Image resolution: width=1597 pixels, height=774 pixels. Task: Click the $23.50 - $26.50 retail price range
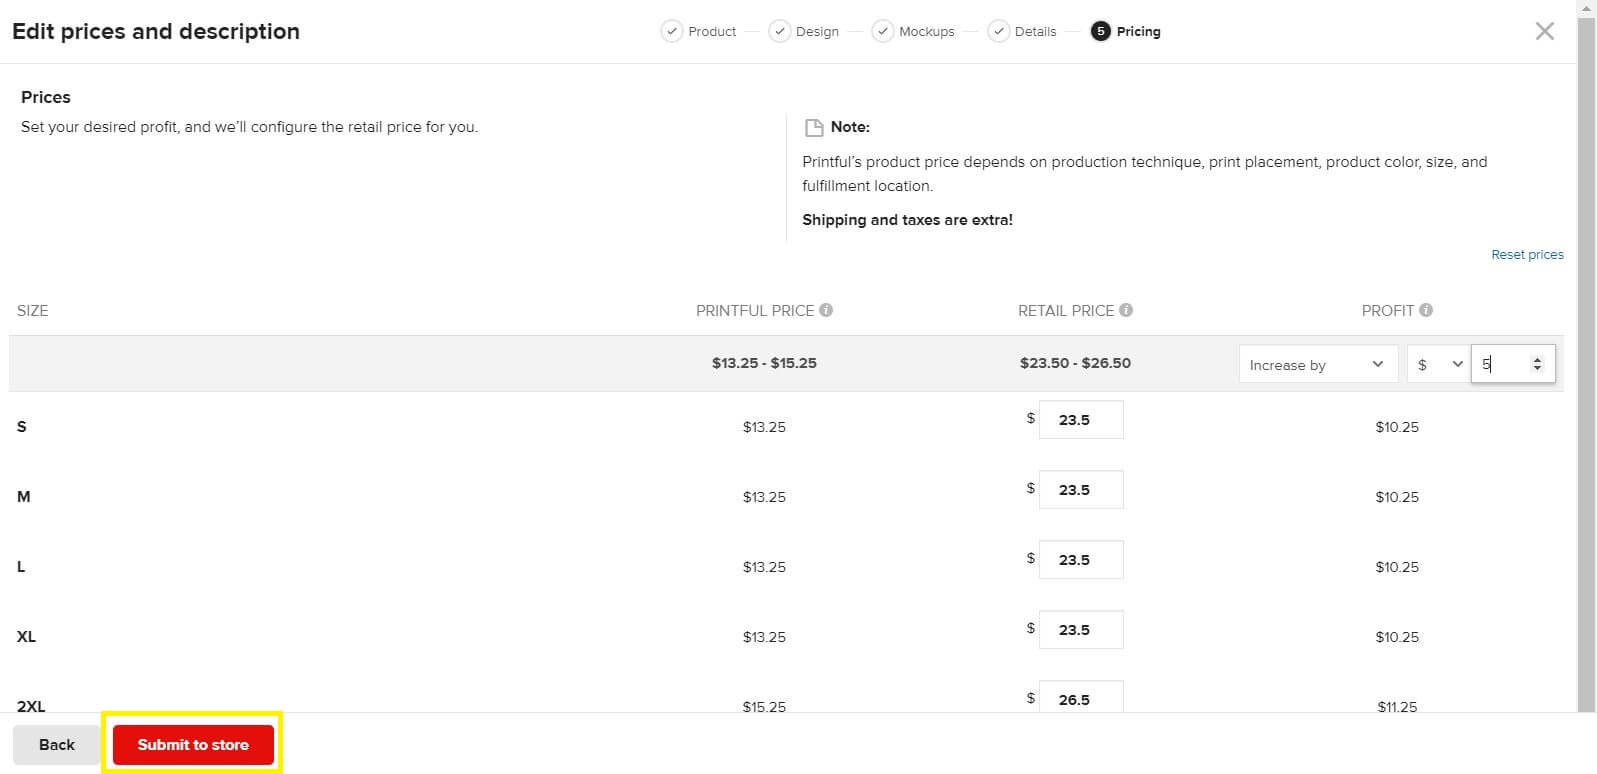click(1075, 363)
